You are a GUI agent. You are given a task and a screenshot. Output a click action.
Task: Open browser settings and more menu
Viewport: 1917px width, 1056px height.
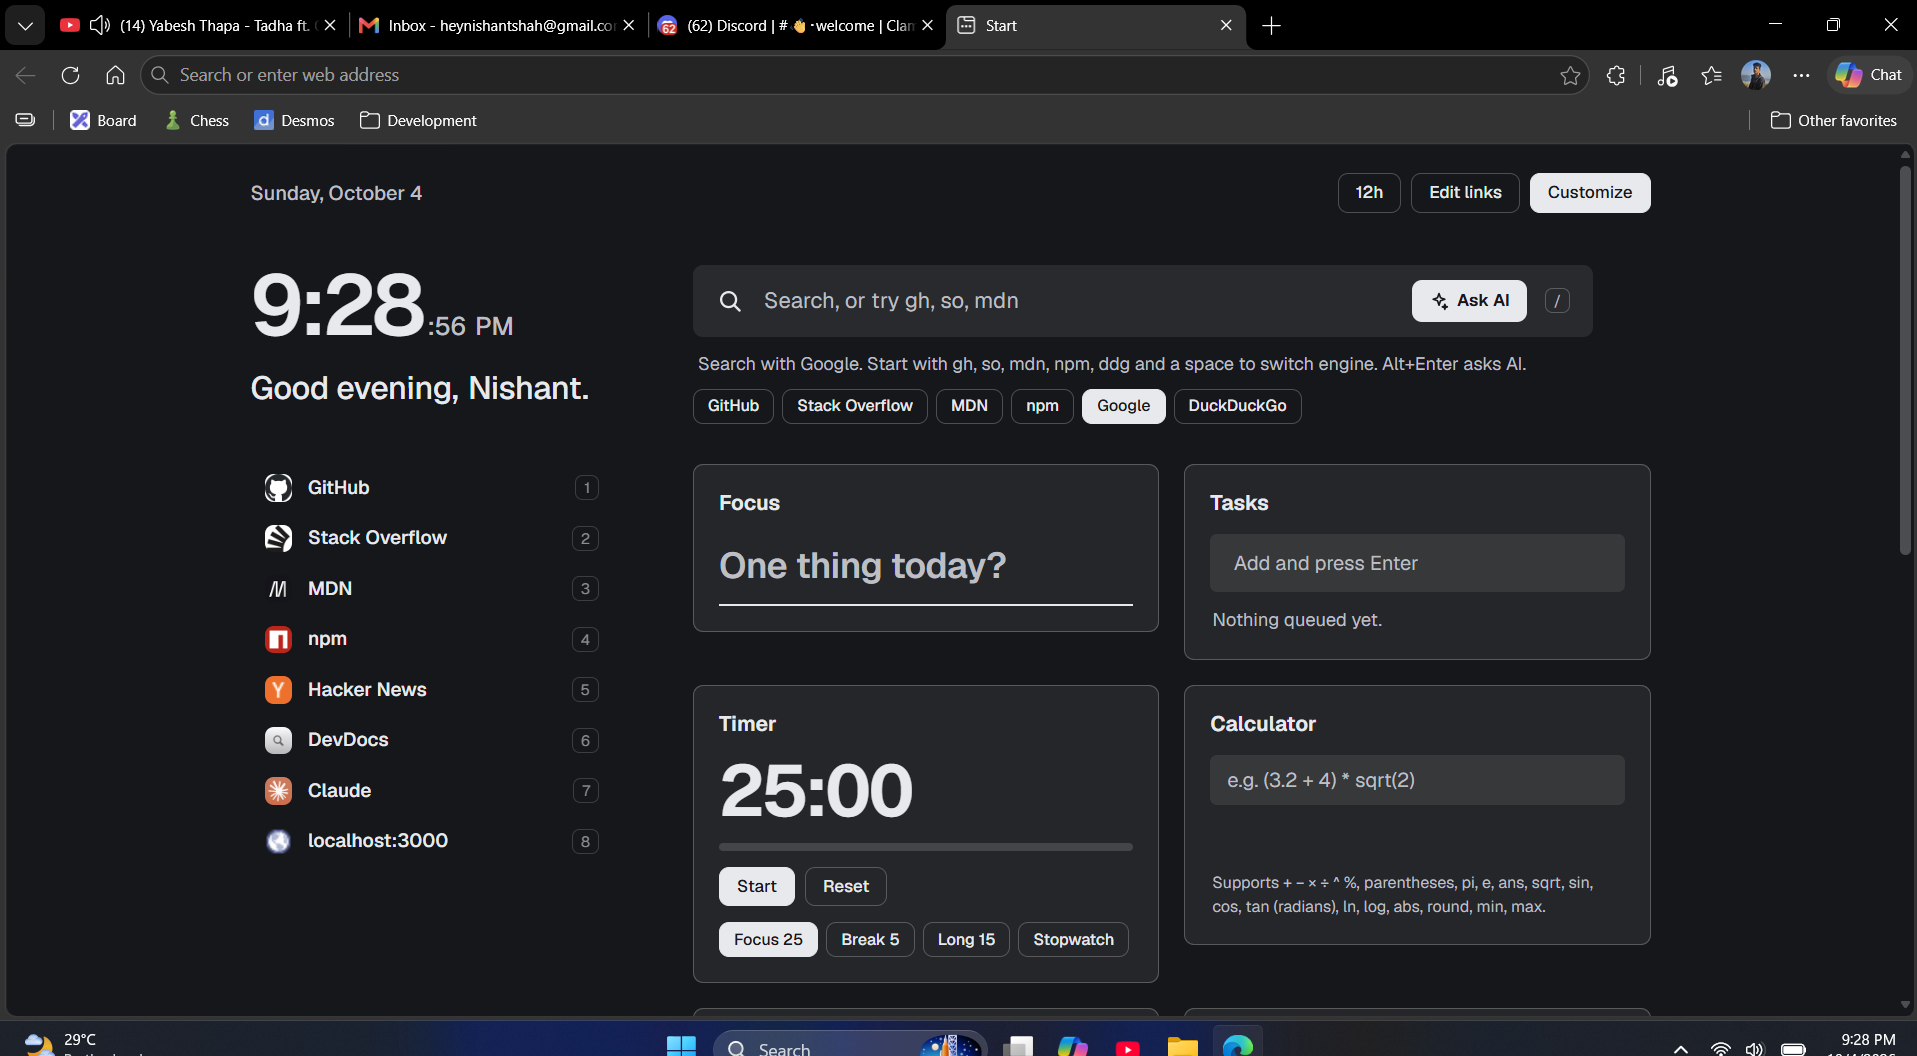(x=1801, y=75)
